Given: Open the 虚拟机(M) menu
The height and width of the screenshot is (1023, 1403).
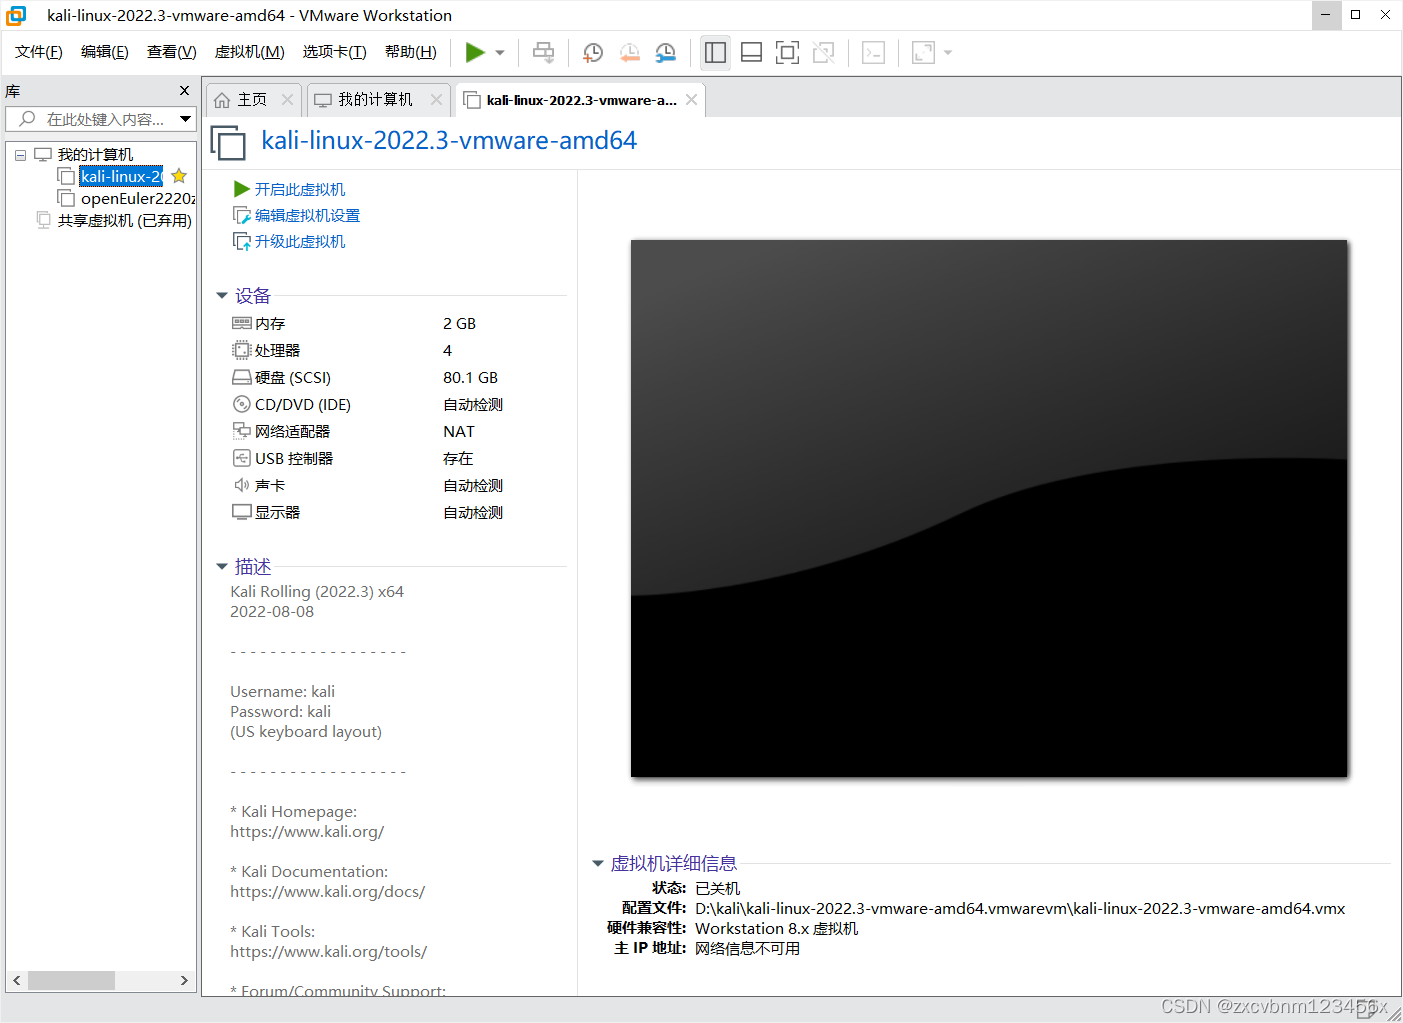Looking at the screenshot, I should tap(250, 52).
